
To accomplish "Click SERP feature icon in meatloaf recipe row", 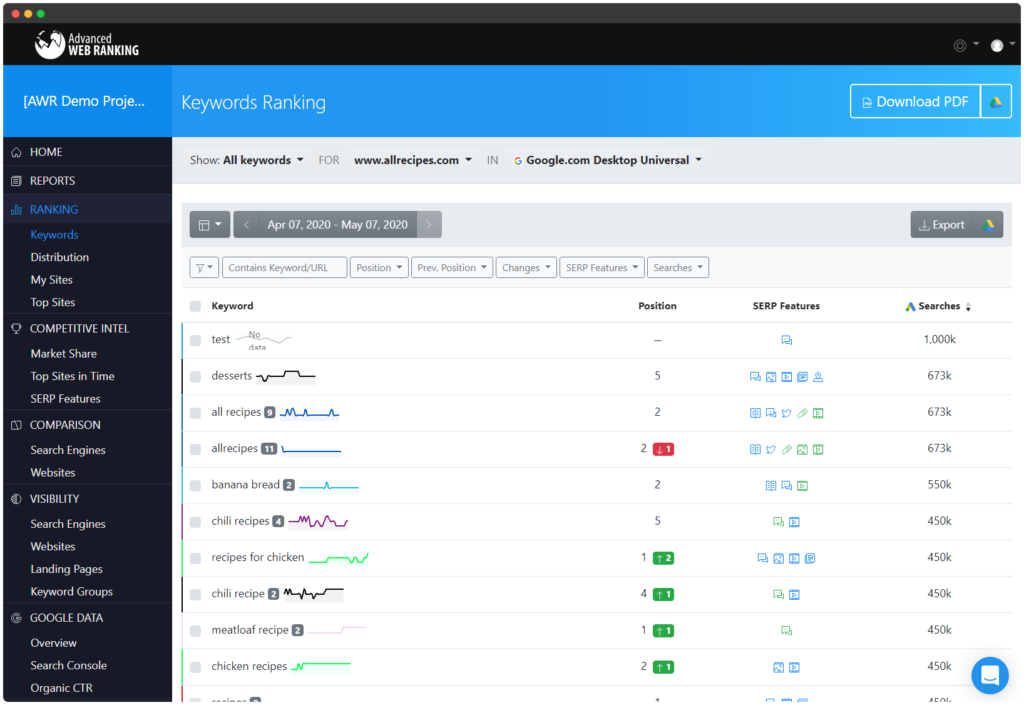I will pyautogui.click(x=786, y=631).
